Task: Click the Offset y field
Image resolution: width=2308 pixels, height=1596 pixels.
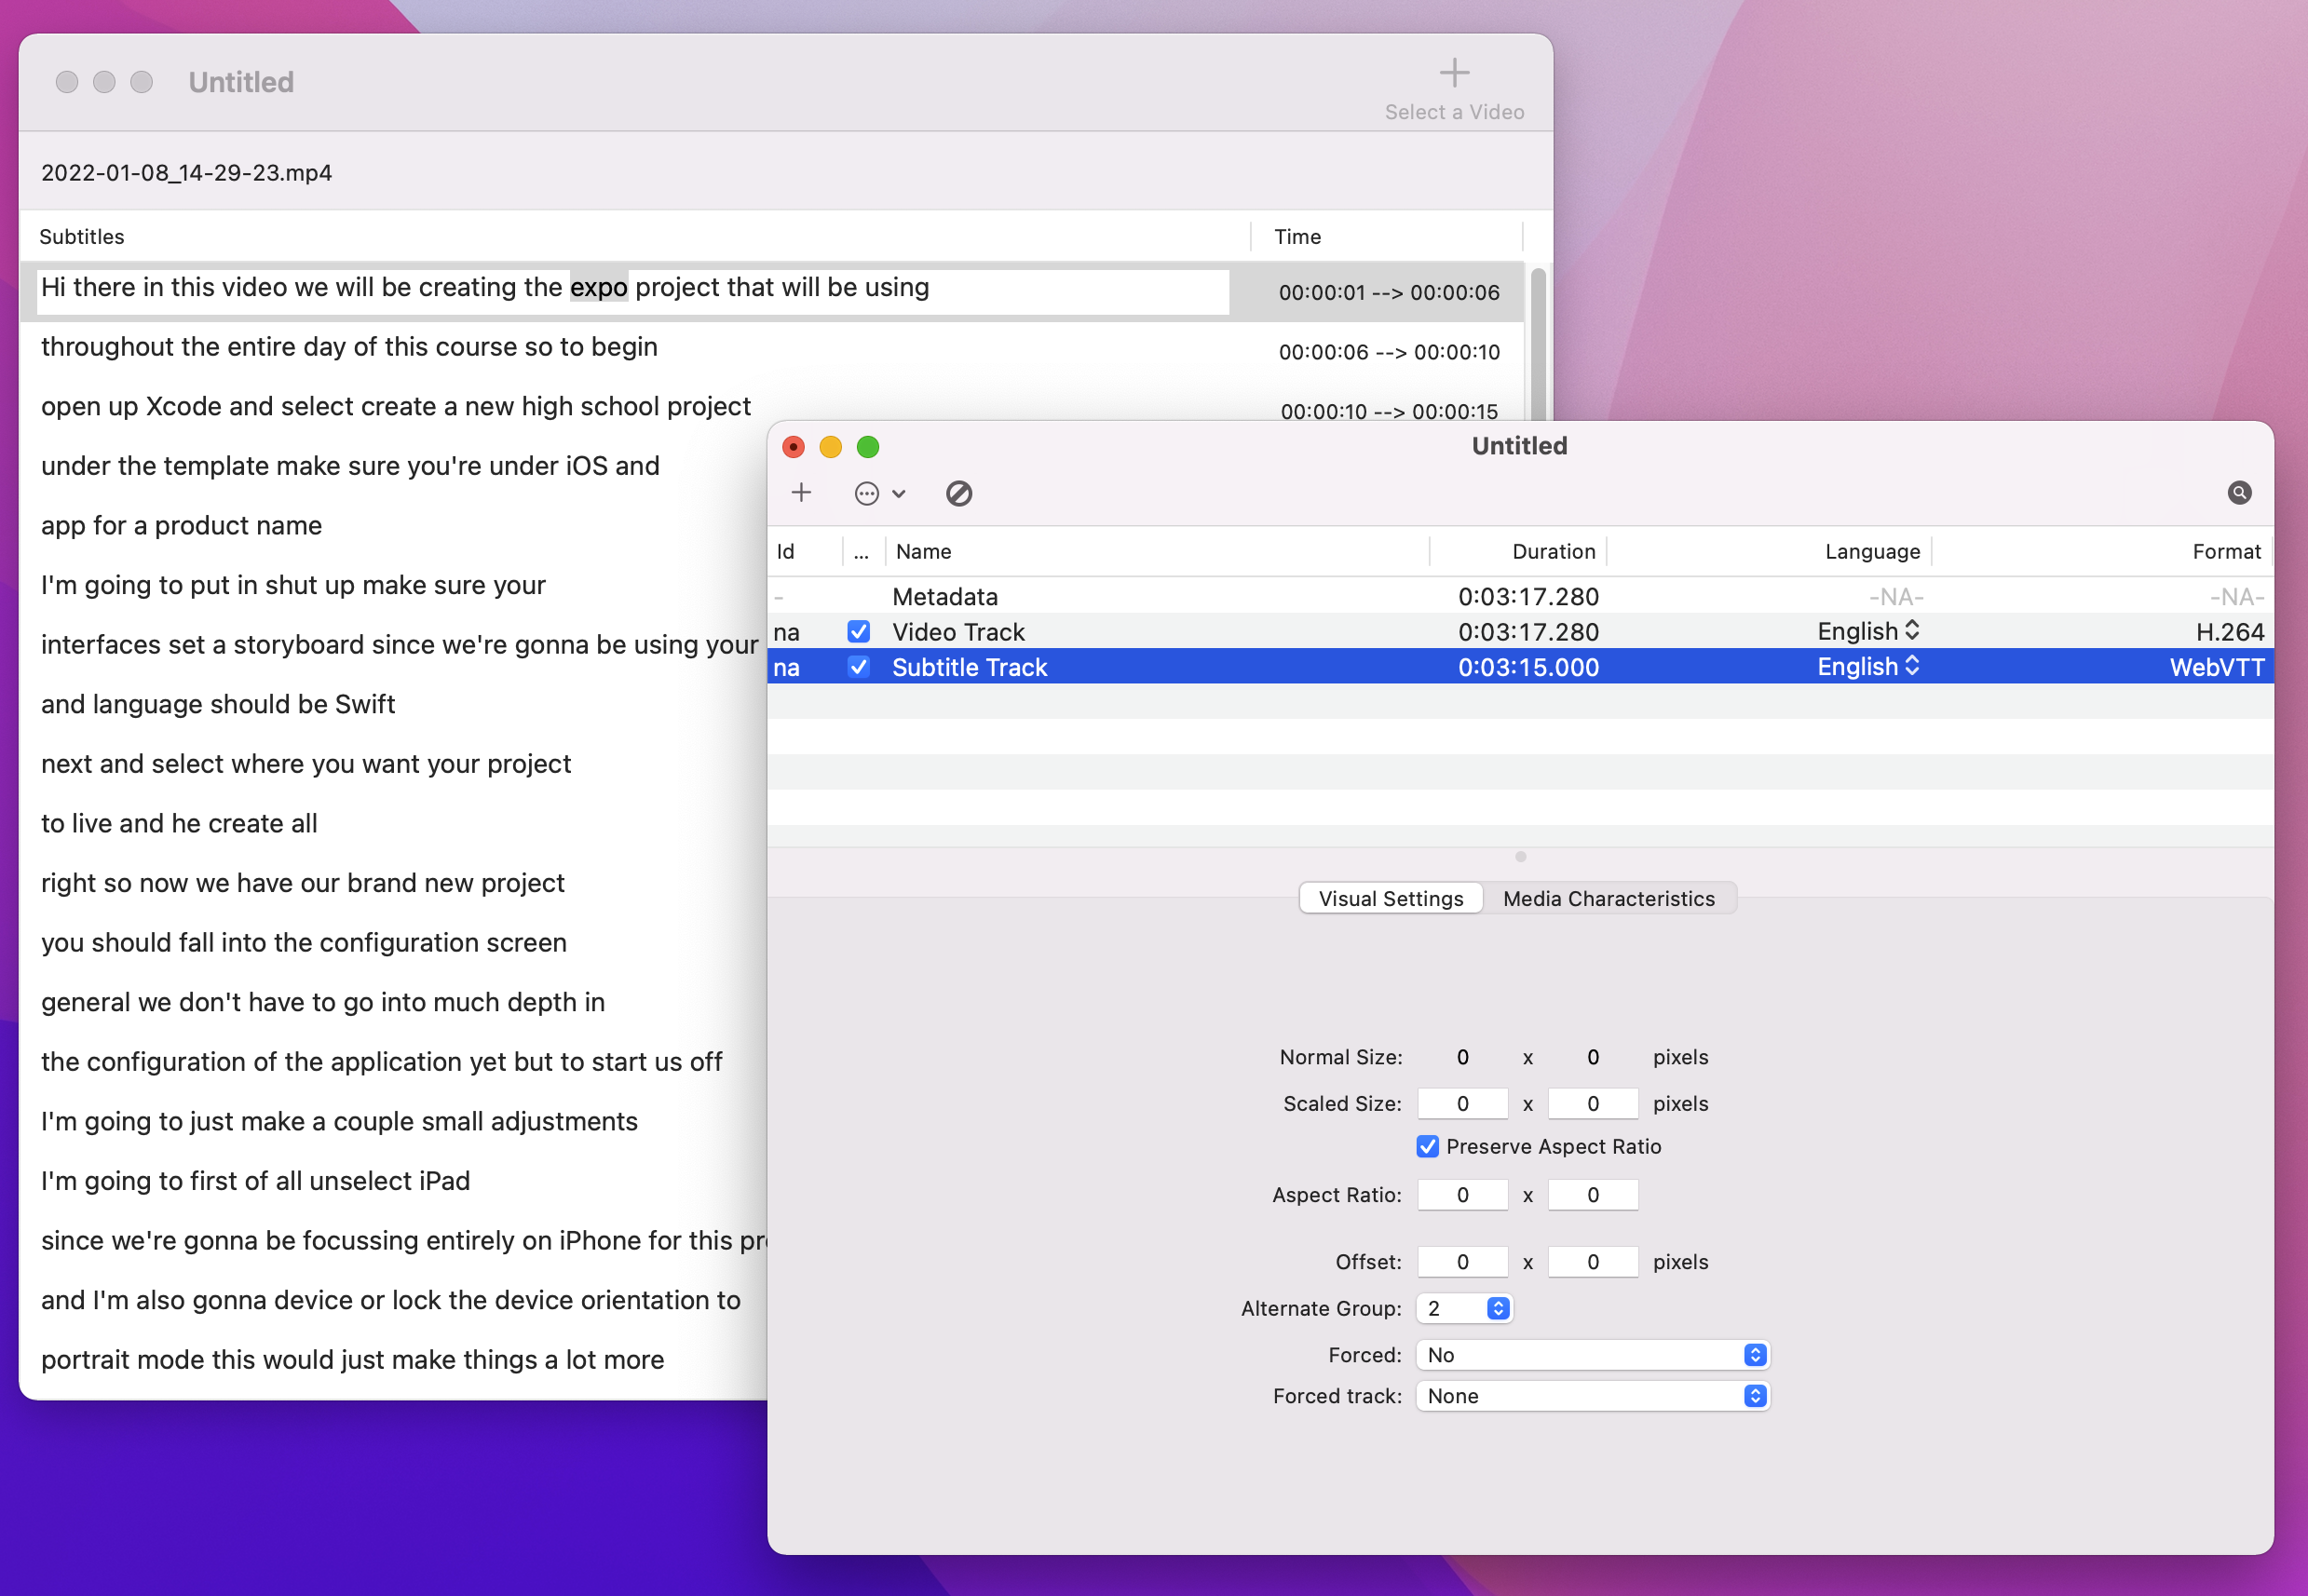Action: pos(1592,1261)
